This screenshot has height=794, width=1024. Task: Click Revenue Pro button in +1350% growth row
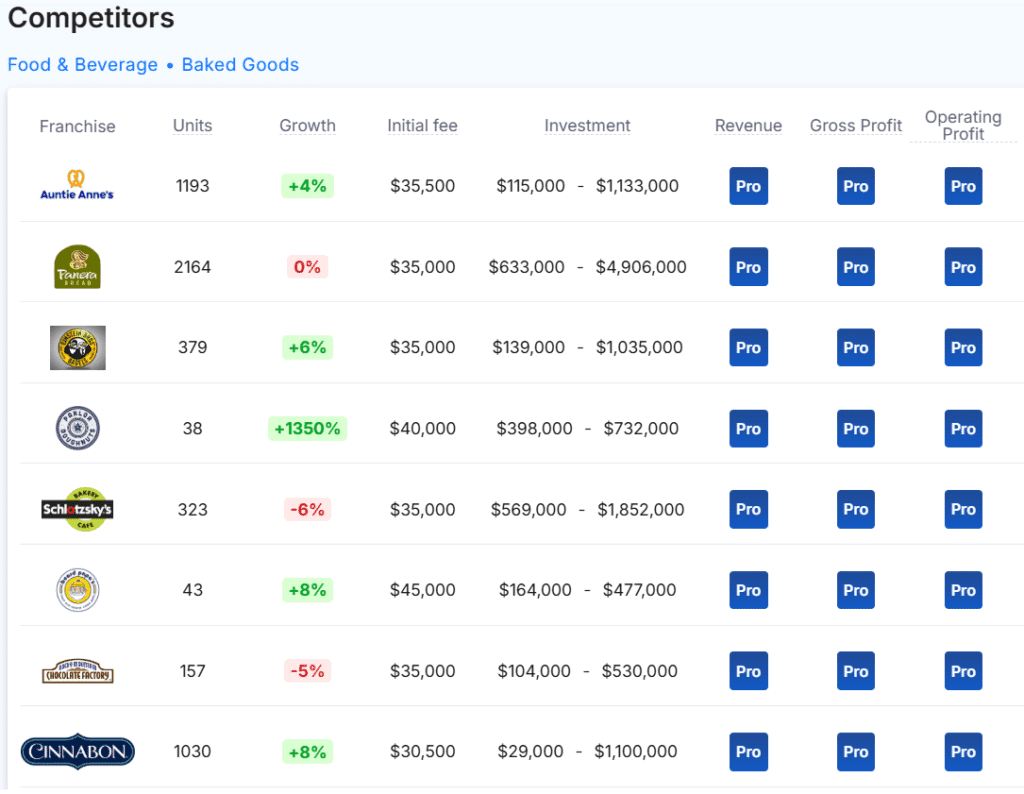click(748, 428)
